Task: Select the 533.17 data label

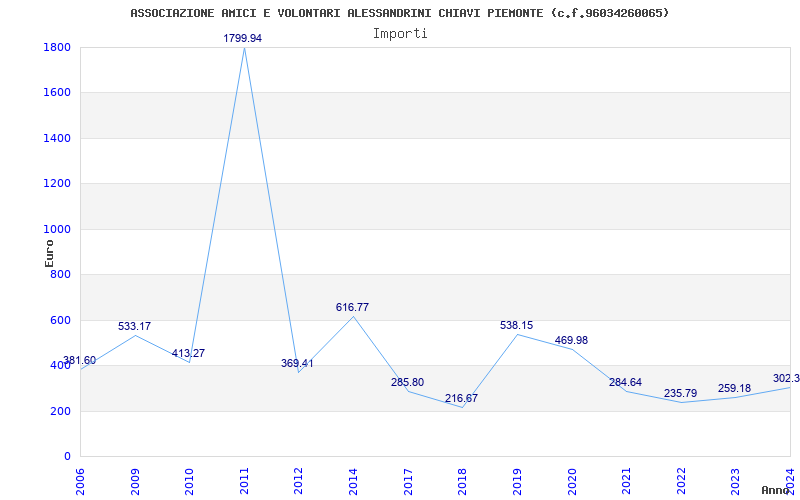Action: (x=135, y=327)
